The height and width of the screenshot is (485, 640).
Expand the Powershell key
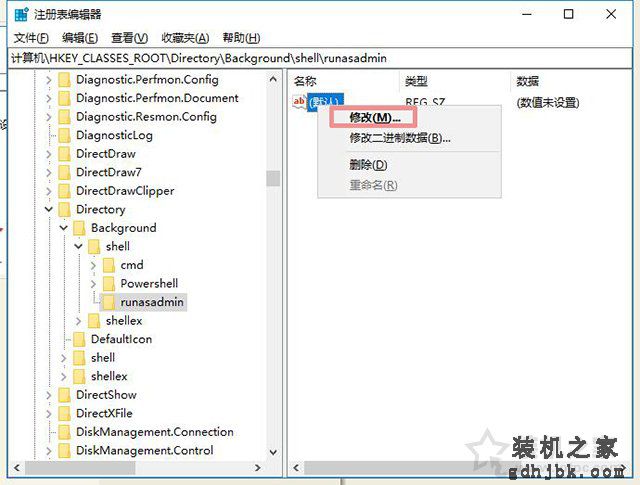(x=93, y=284)
